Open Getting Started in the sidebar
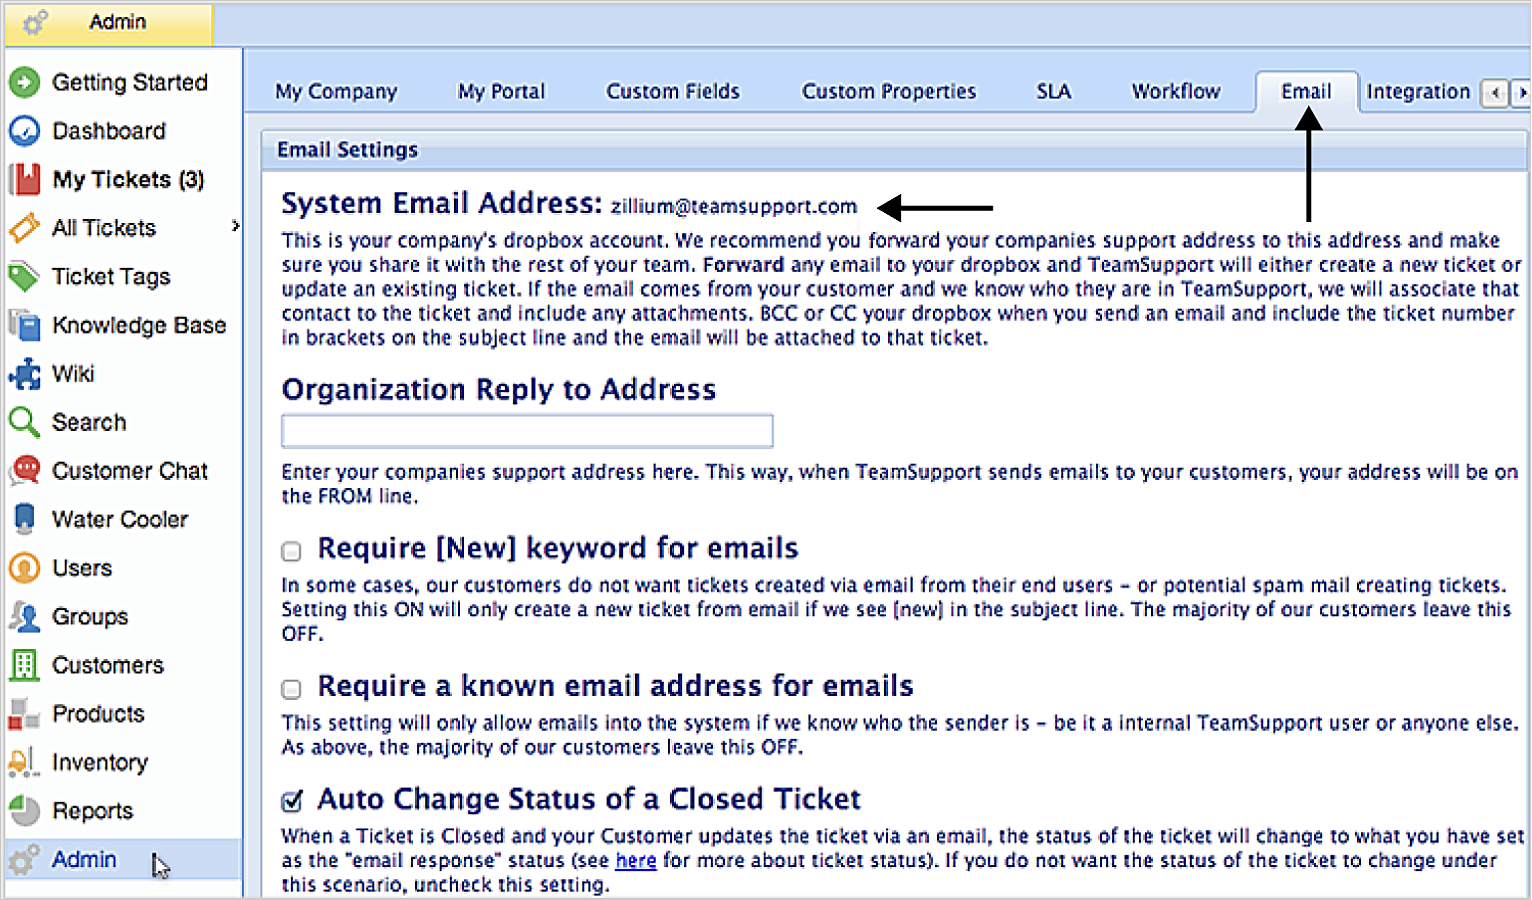The image size is (1532, 900). 130,82
